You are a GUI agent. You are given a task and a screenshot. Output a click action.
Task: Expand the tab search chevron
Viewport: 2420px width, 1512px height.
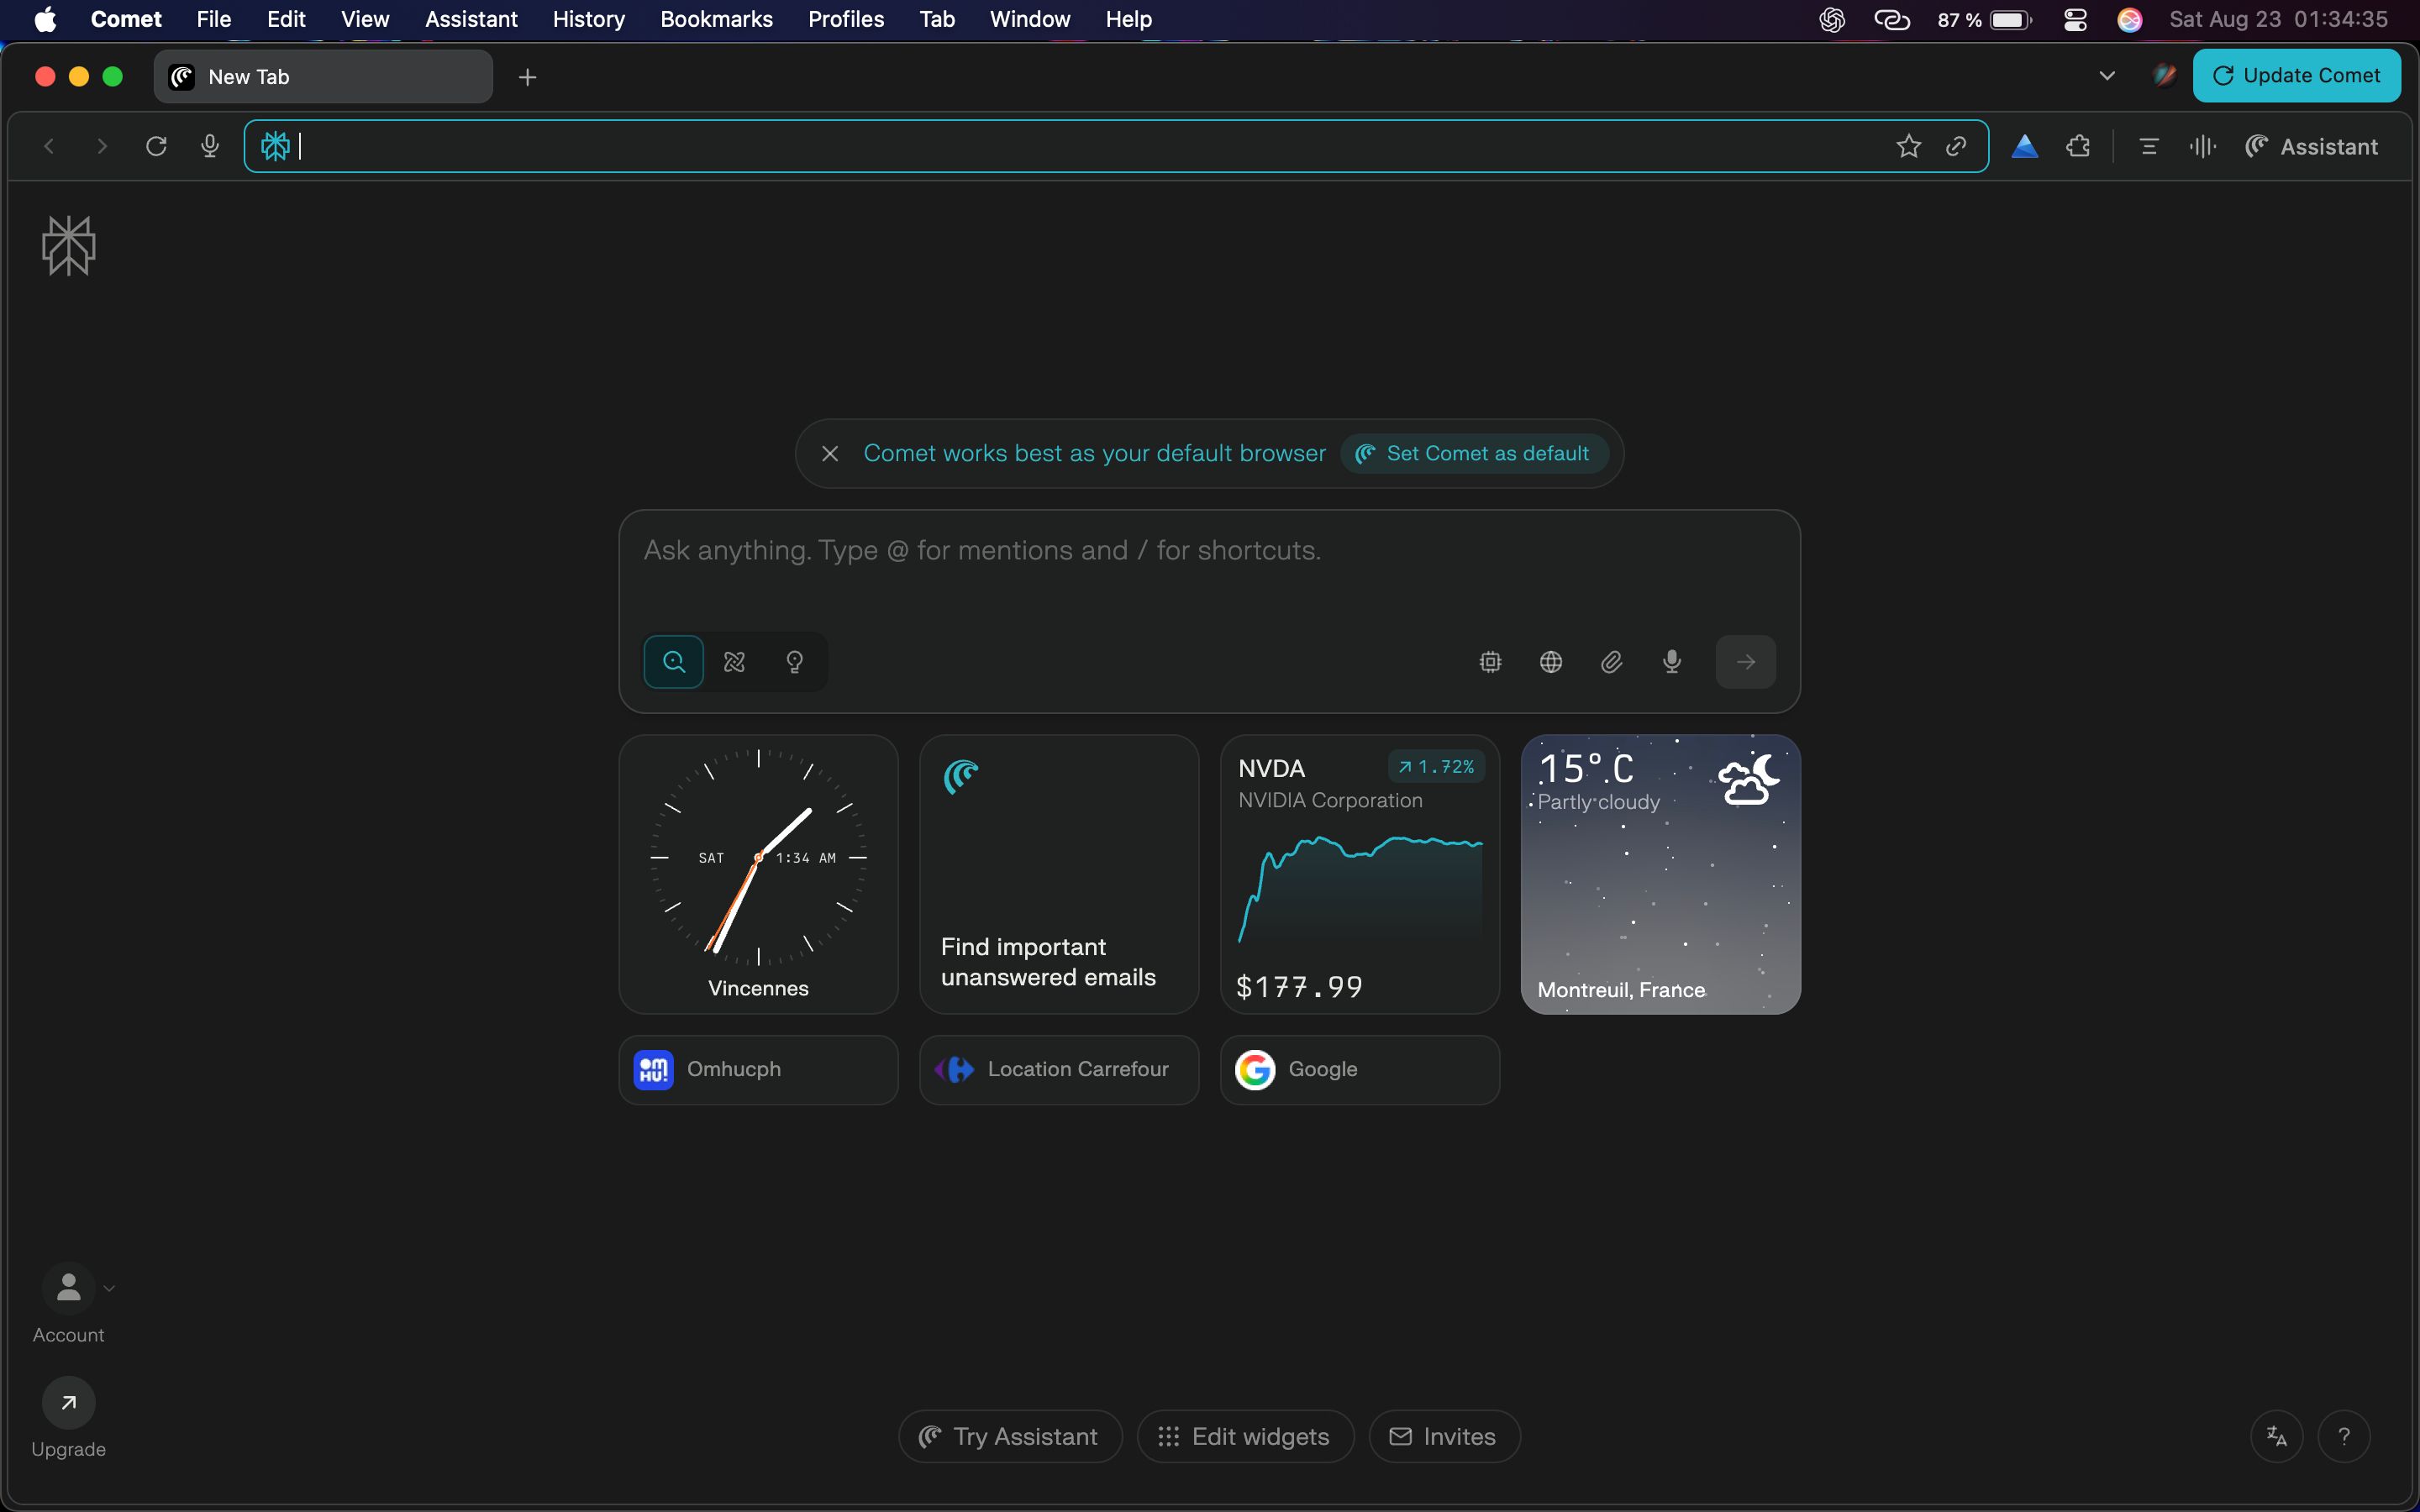2107,76
